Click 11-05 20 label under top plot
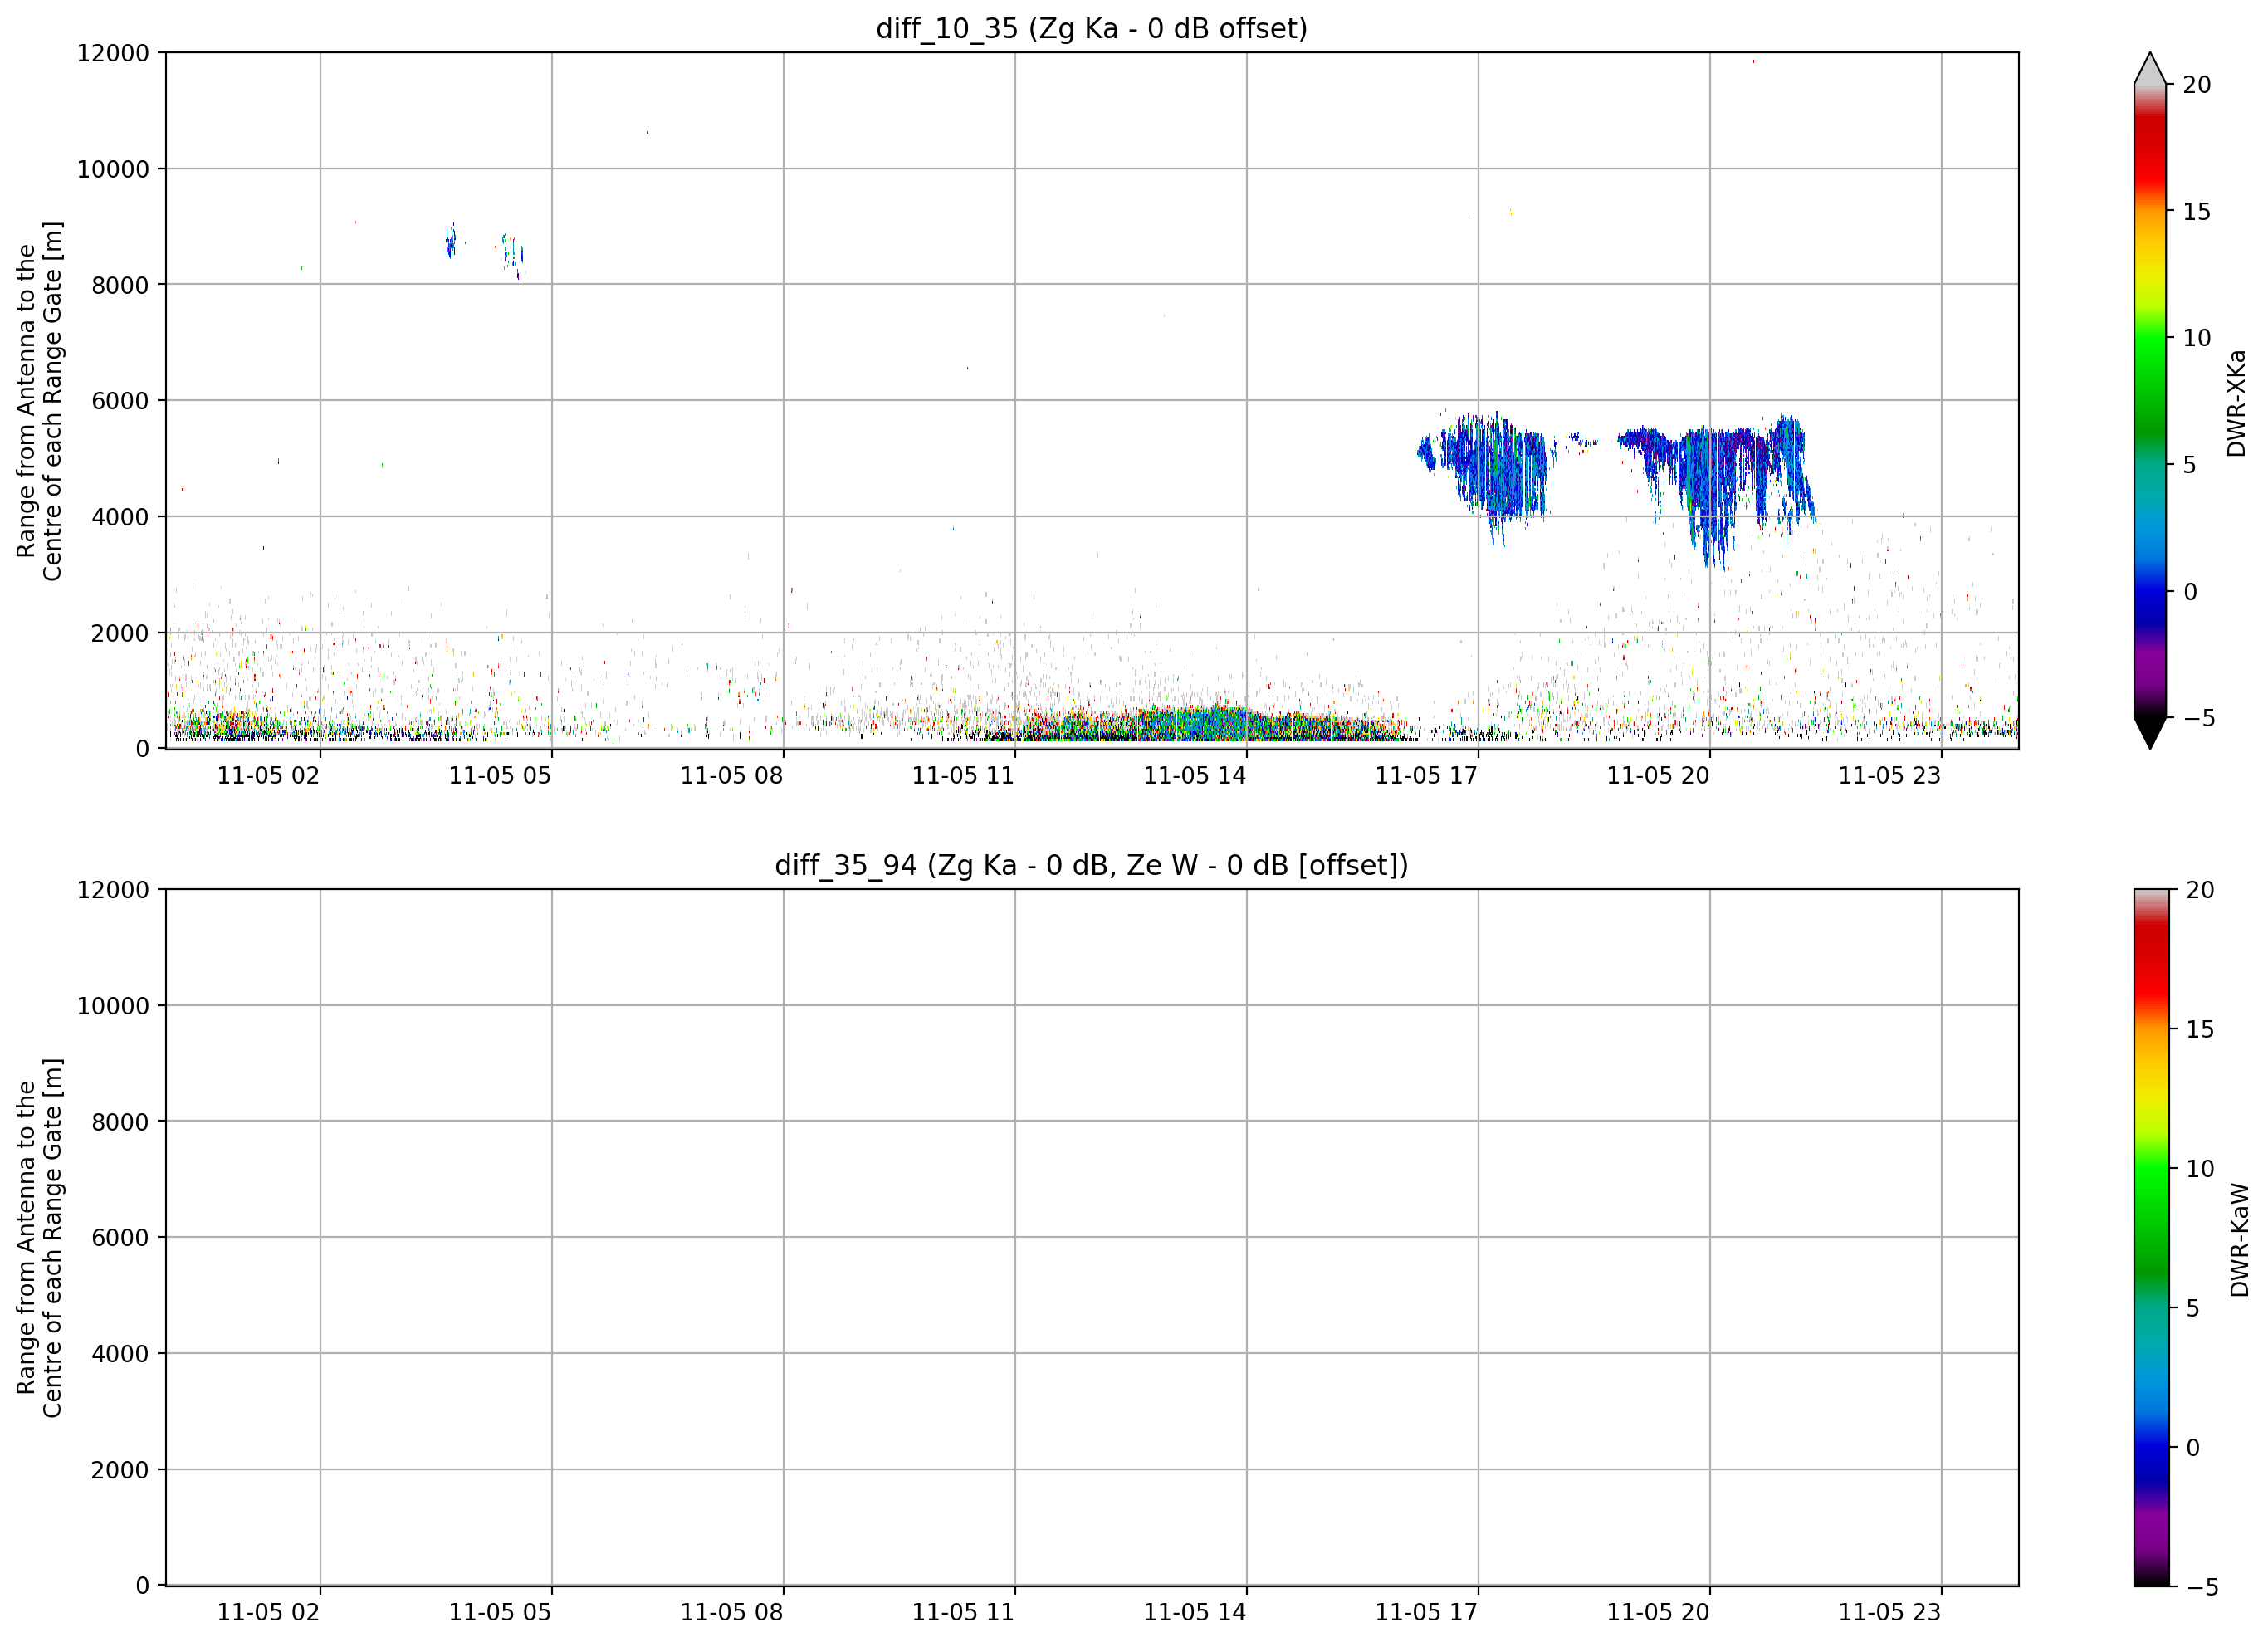Viewport: 2268px width, 1642px height. tap(1658, 776)
